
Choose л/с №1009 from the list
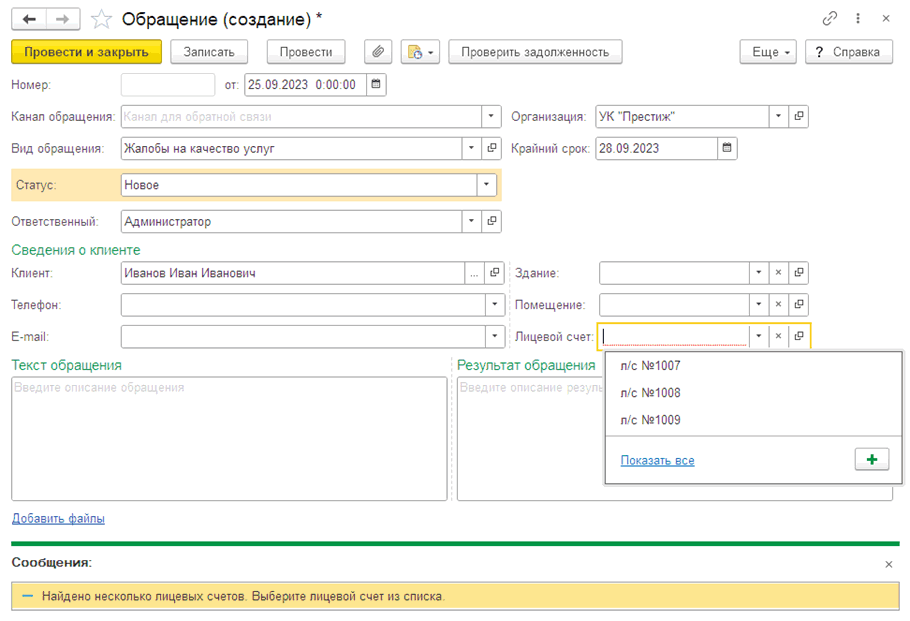(x=650, y=420)
